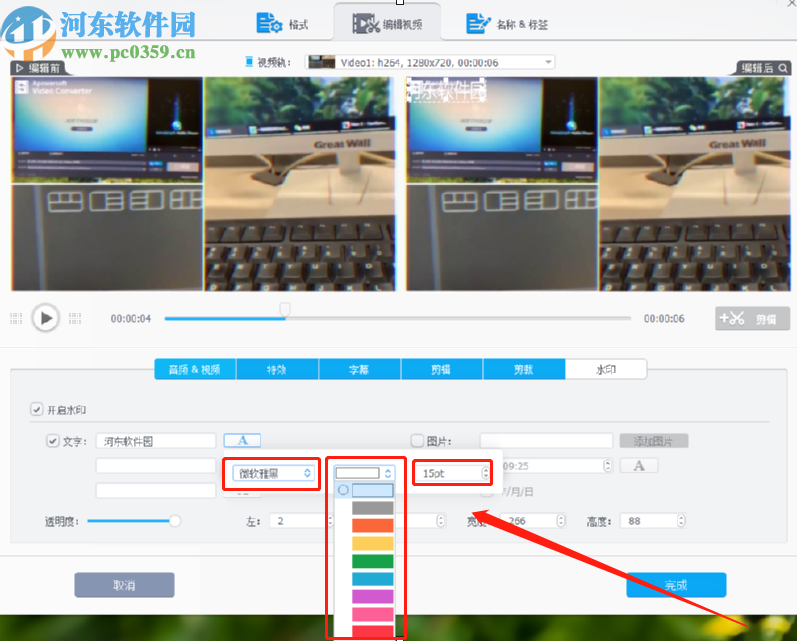Open the video track dropdown
This screenshot has height=641, width=797.
430,63
